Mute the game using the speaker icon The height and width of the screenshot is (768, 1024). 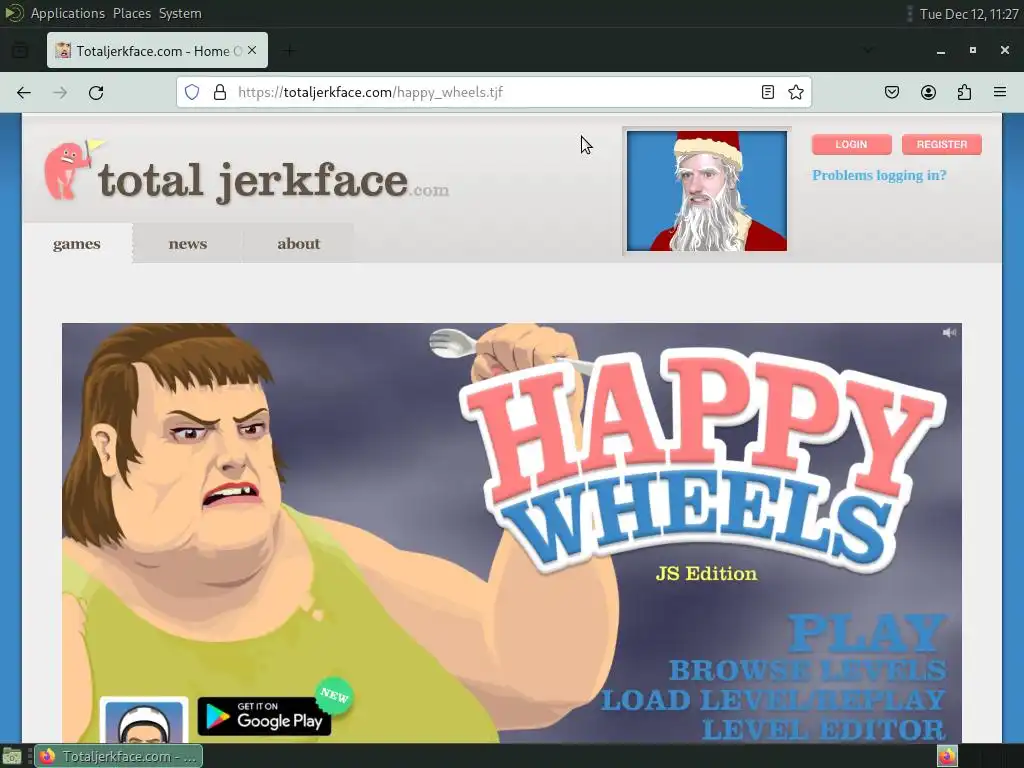click(x=949, y=332)
